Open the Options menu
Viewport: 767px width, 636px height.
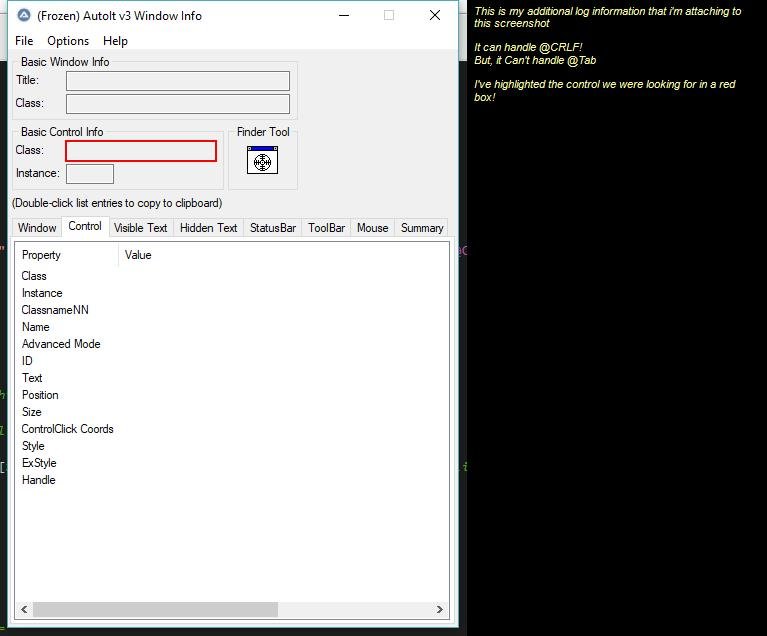(68, 41)
